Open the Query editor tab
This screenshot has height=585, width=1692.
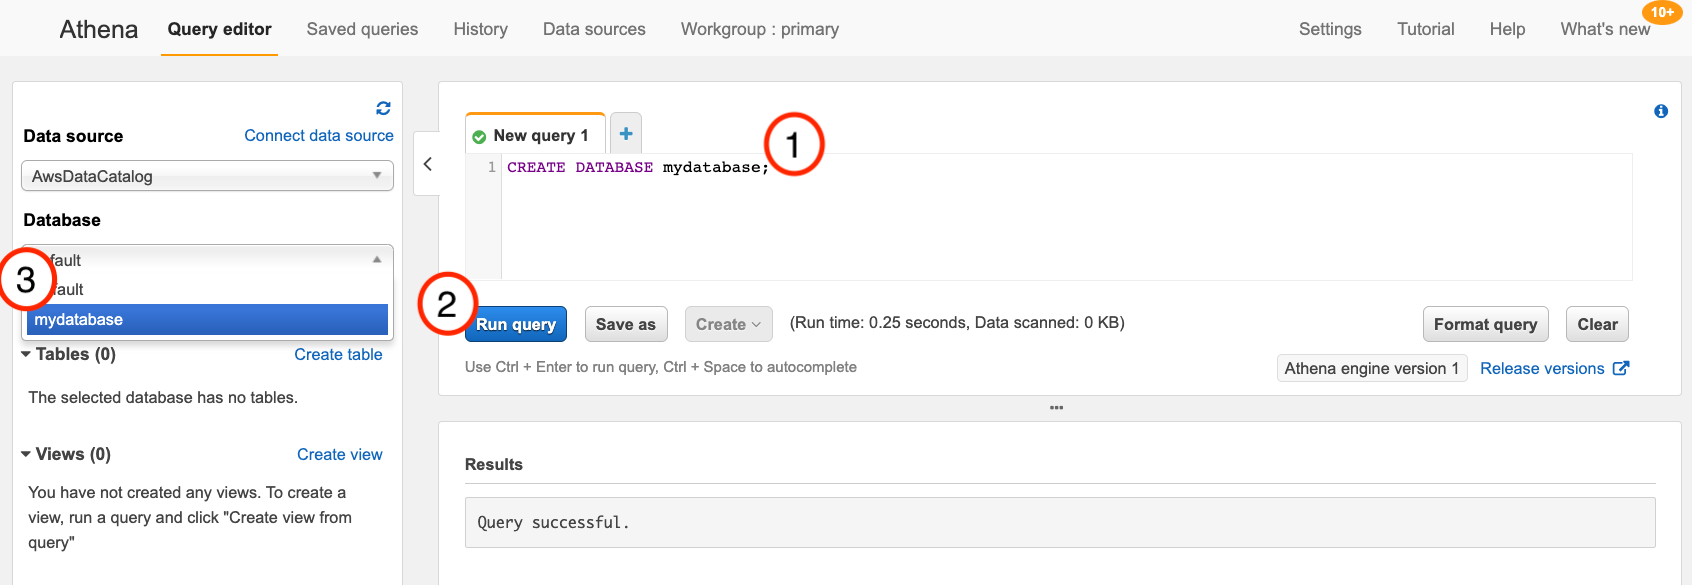[x=219, y=29]
